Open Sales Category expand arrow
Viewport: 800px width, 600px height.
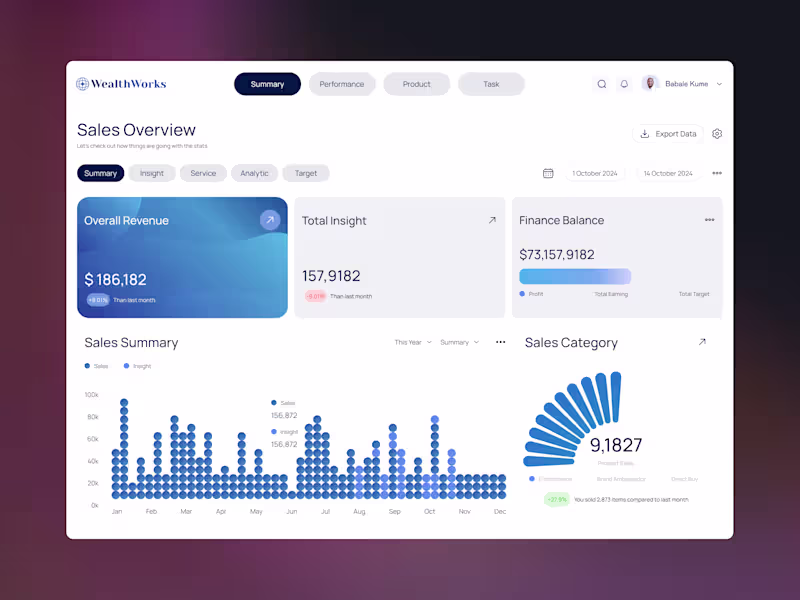click(702, 342)
